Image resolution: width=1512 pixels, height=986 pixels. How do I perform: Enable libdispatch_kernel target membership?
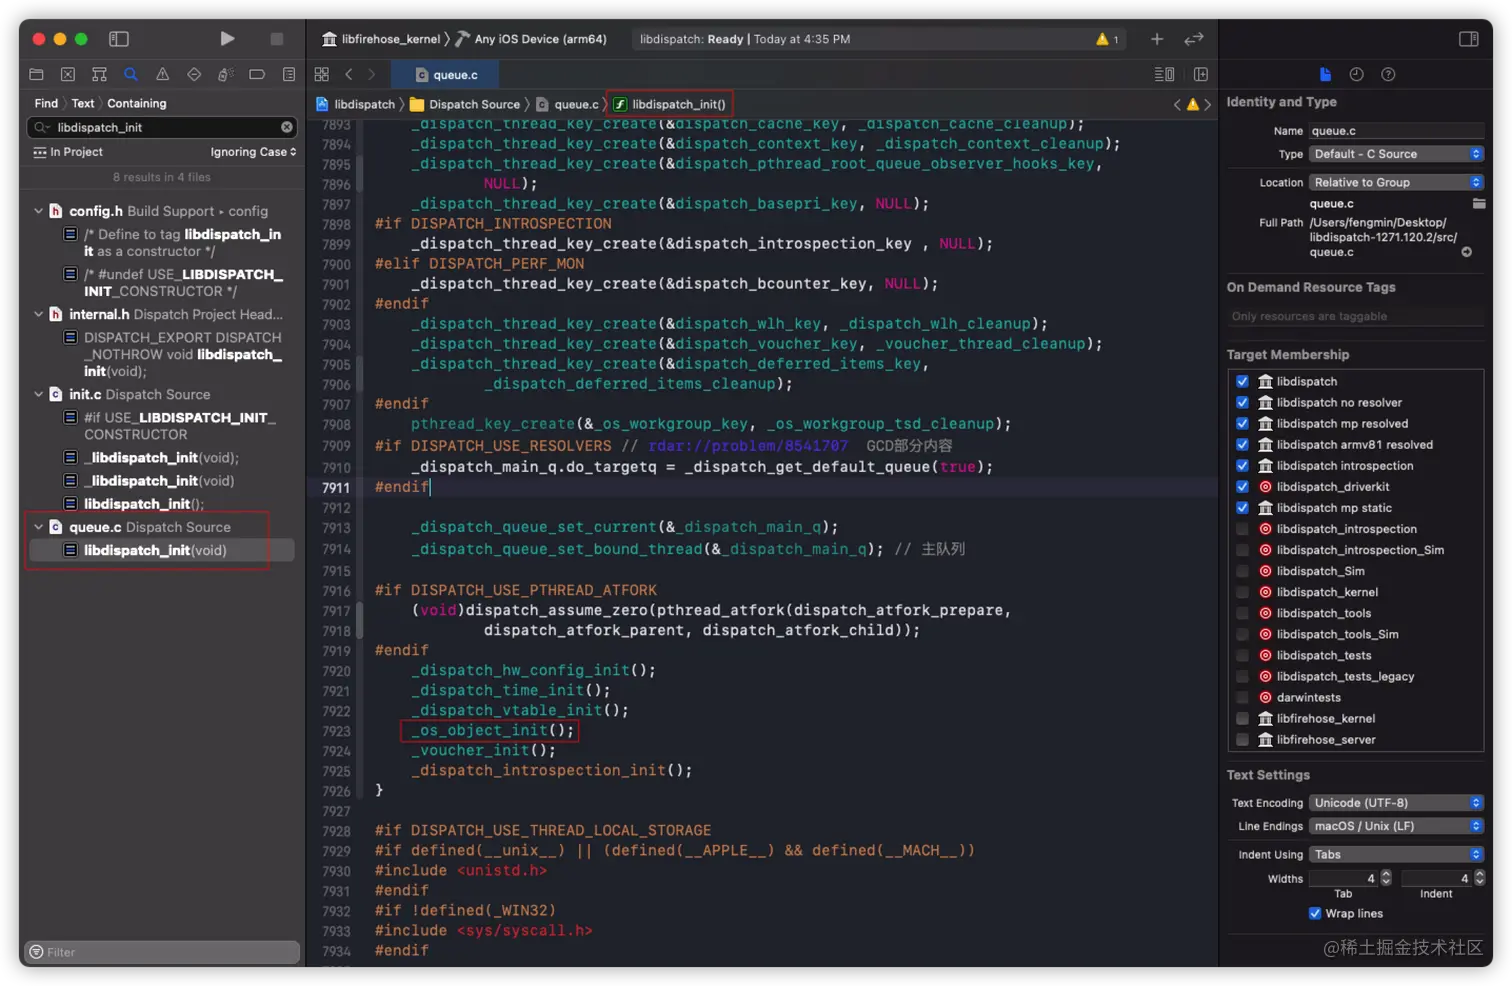[x=1242, y=592]
